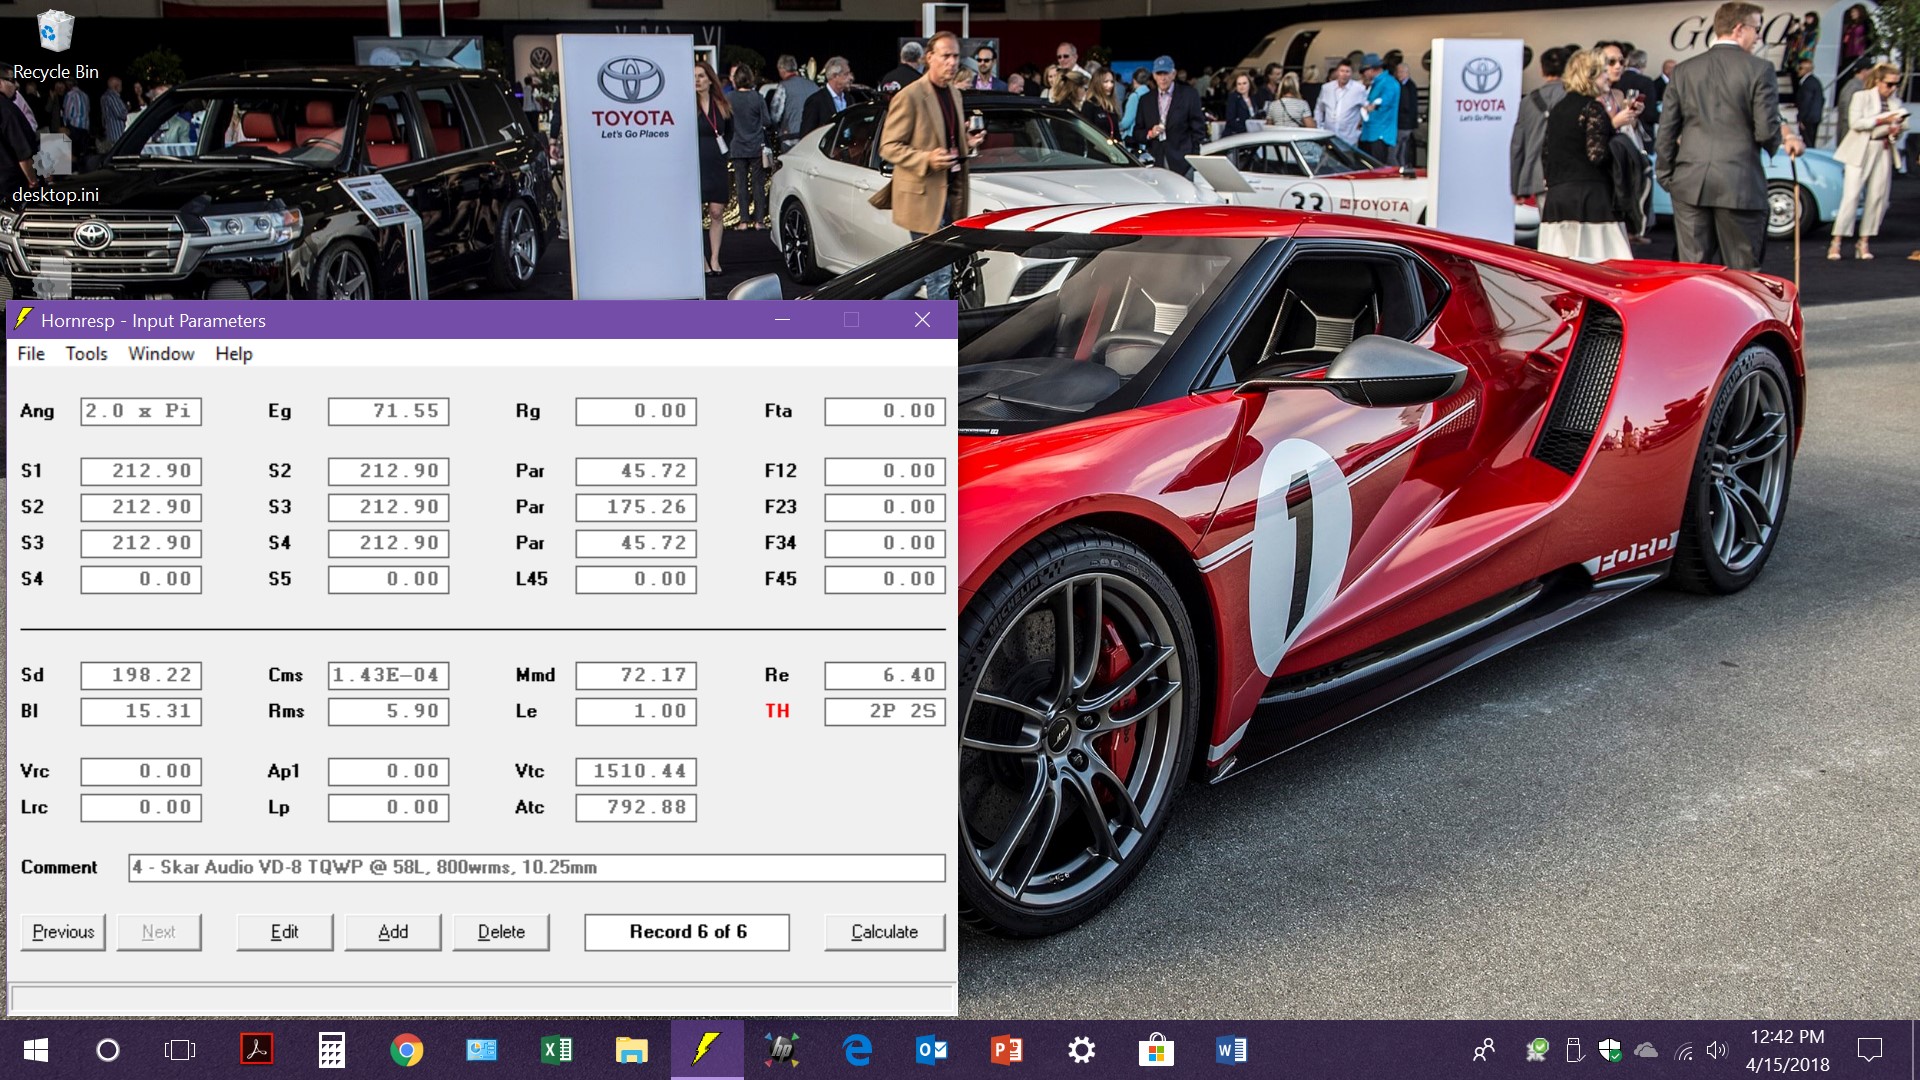Image resolution: width=1920 pixels, height=1080 pixels.
Task: Open the ID card app in the taskbar
Action: coord(482,1050)
